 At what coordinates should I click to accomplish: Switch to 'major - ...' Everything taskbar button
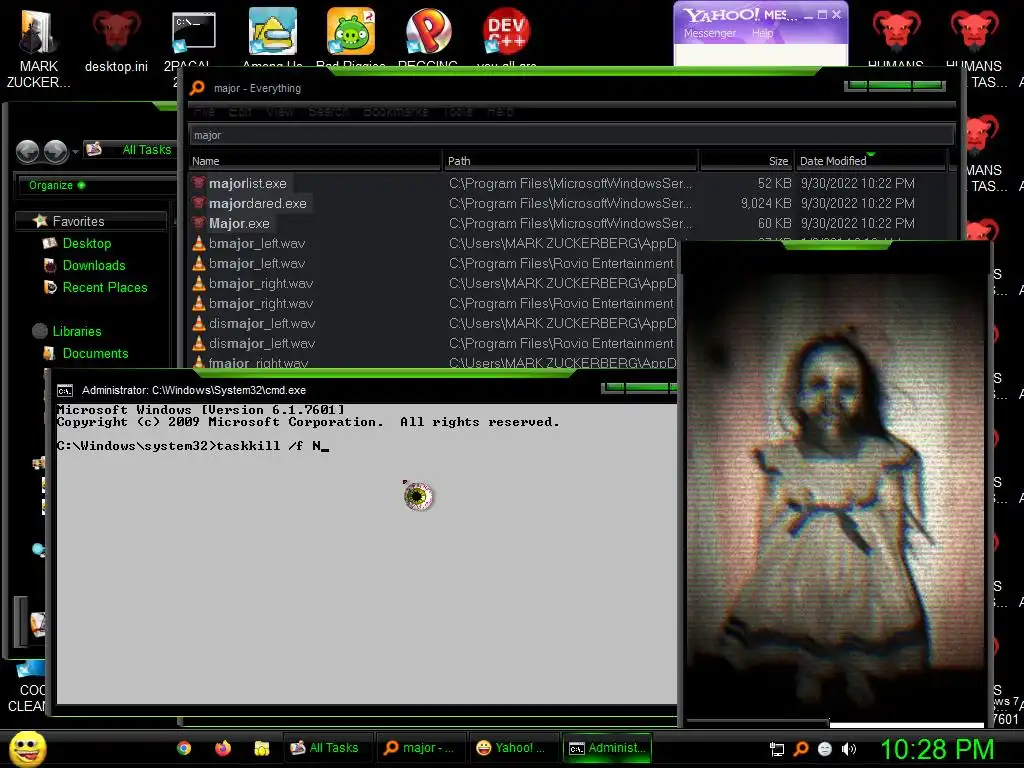point(421,748)
